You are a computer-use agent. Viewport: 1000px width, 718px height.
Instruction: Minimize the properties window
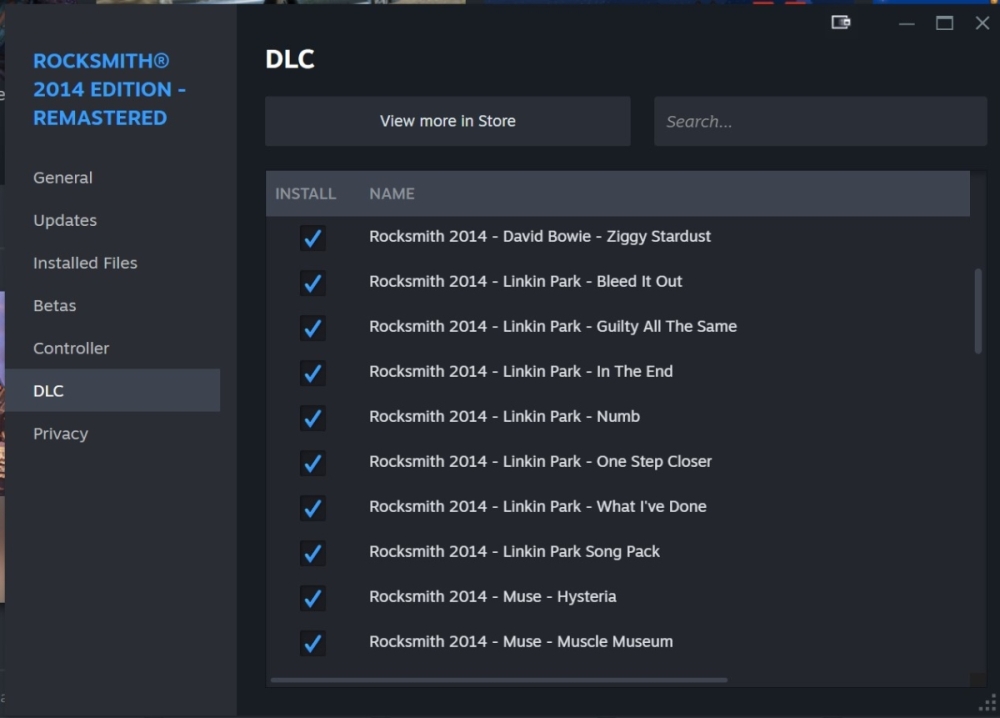907,23
